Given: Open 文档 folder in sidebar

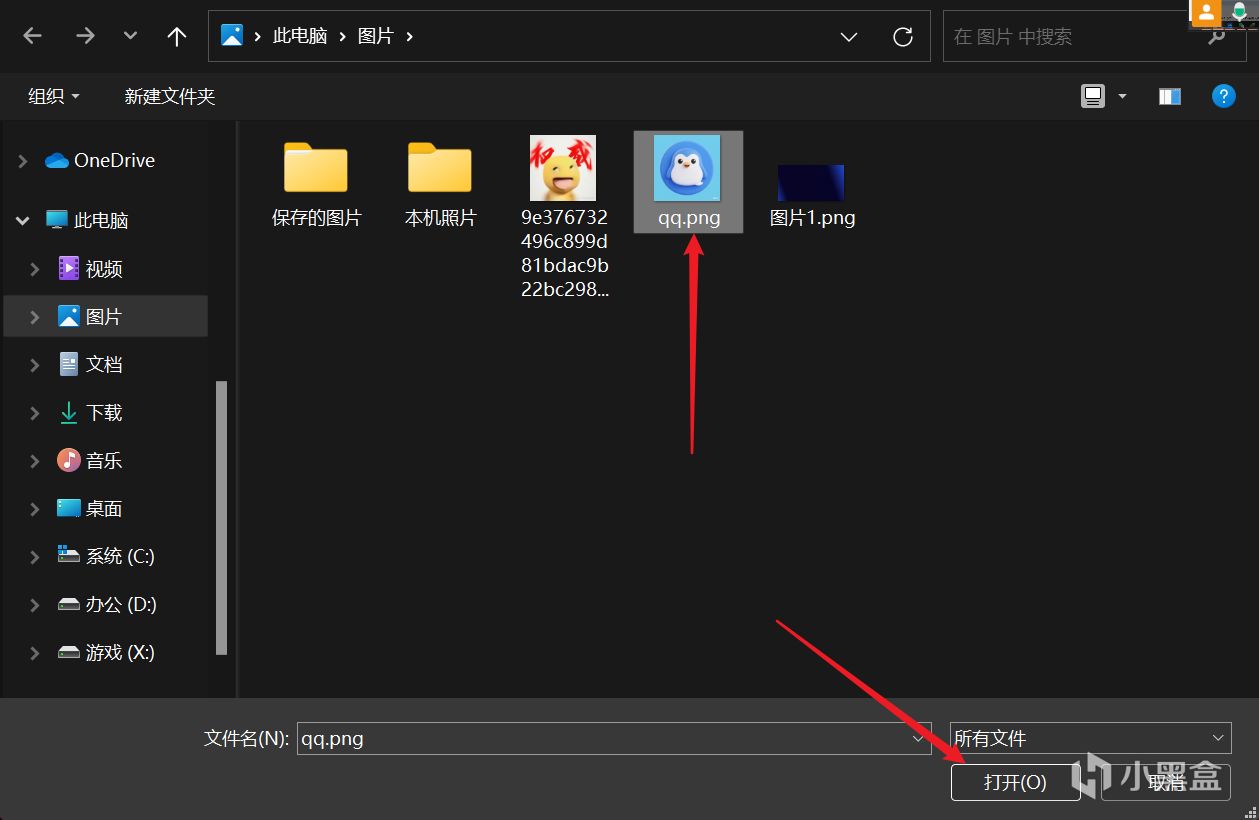Looking at the screenshot, I should click(x=90, y=364).
